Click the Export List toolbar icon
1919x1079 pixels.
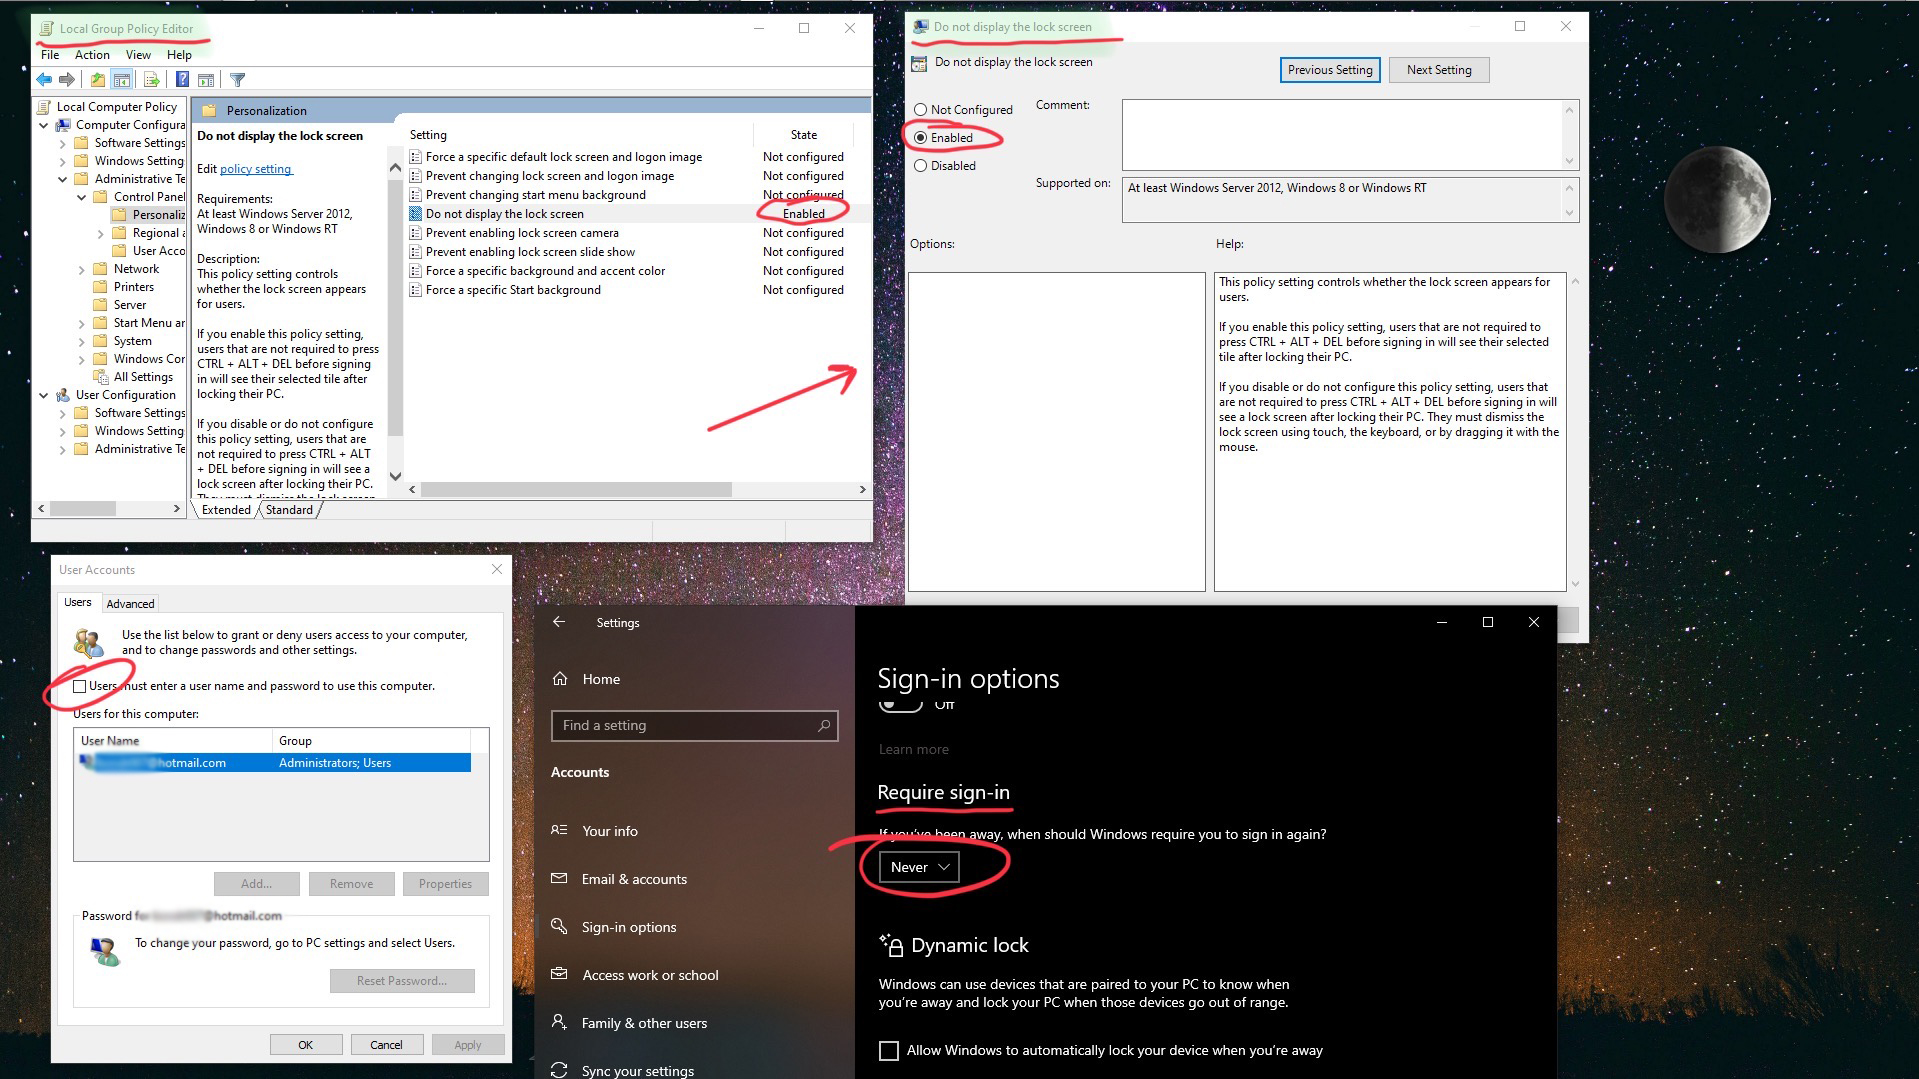(x=152, y=80)
